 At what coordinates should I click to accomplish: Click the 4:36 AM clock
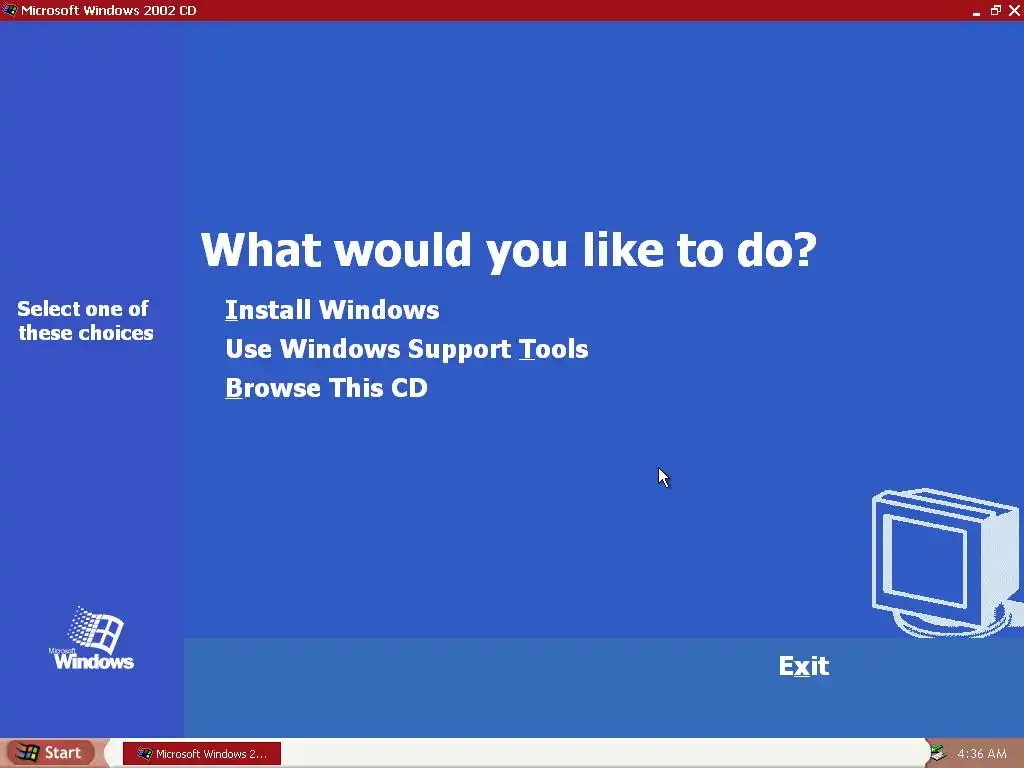982,754
